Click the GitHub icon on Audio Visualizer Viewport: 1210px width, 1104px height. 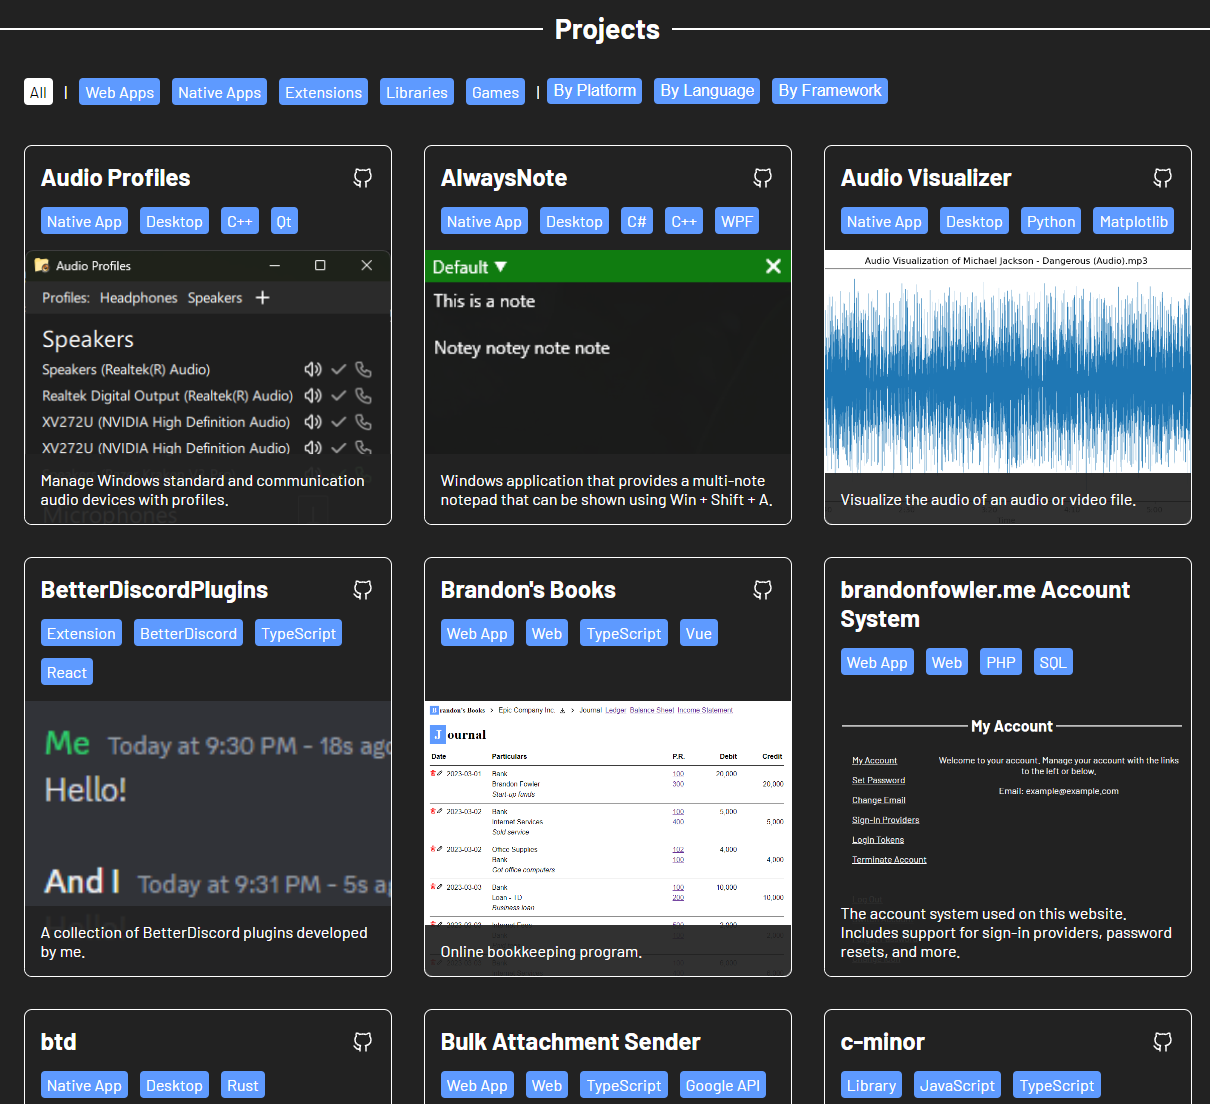[1163, 178]
